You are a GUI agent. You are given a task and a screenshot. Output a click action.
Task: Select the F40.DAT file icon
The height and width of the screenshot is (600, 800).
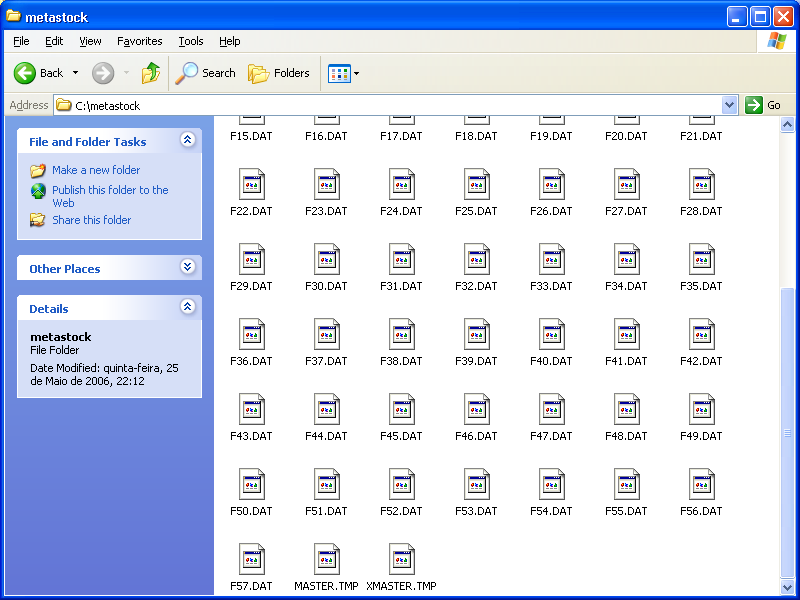[551, 335]
